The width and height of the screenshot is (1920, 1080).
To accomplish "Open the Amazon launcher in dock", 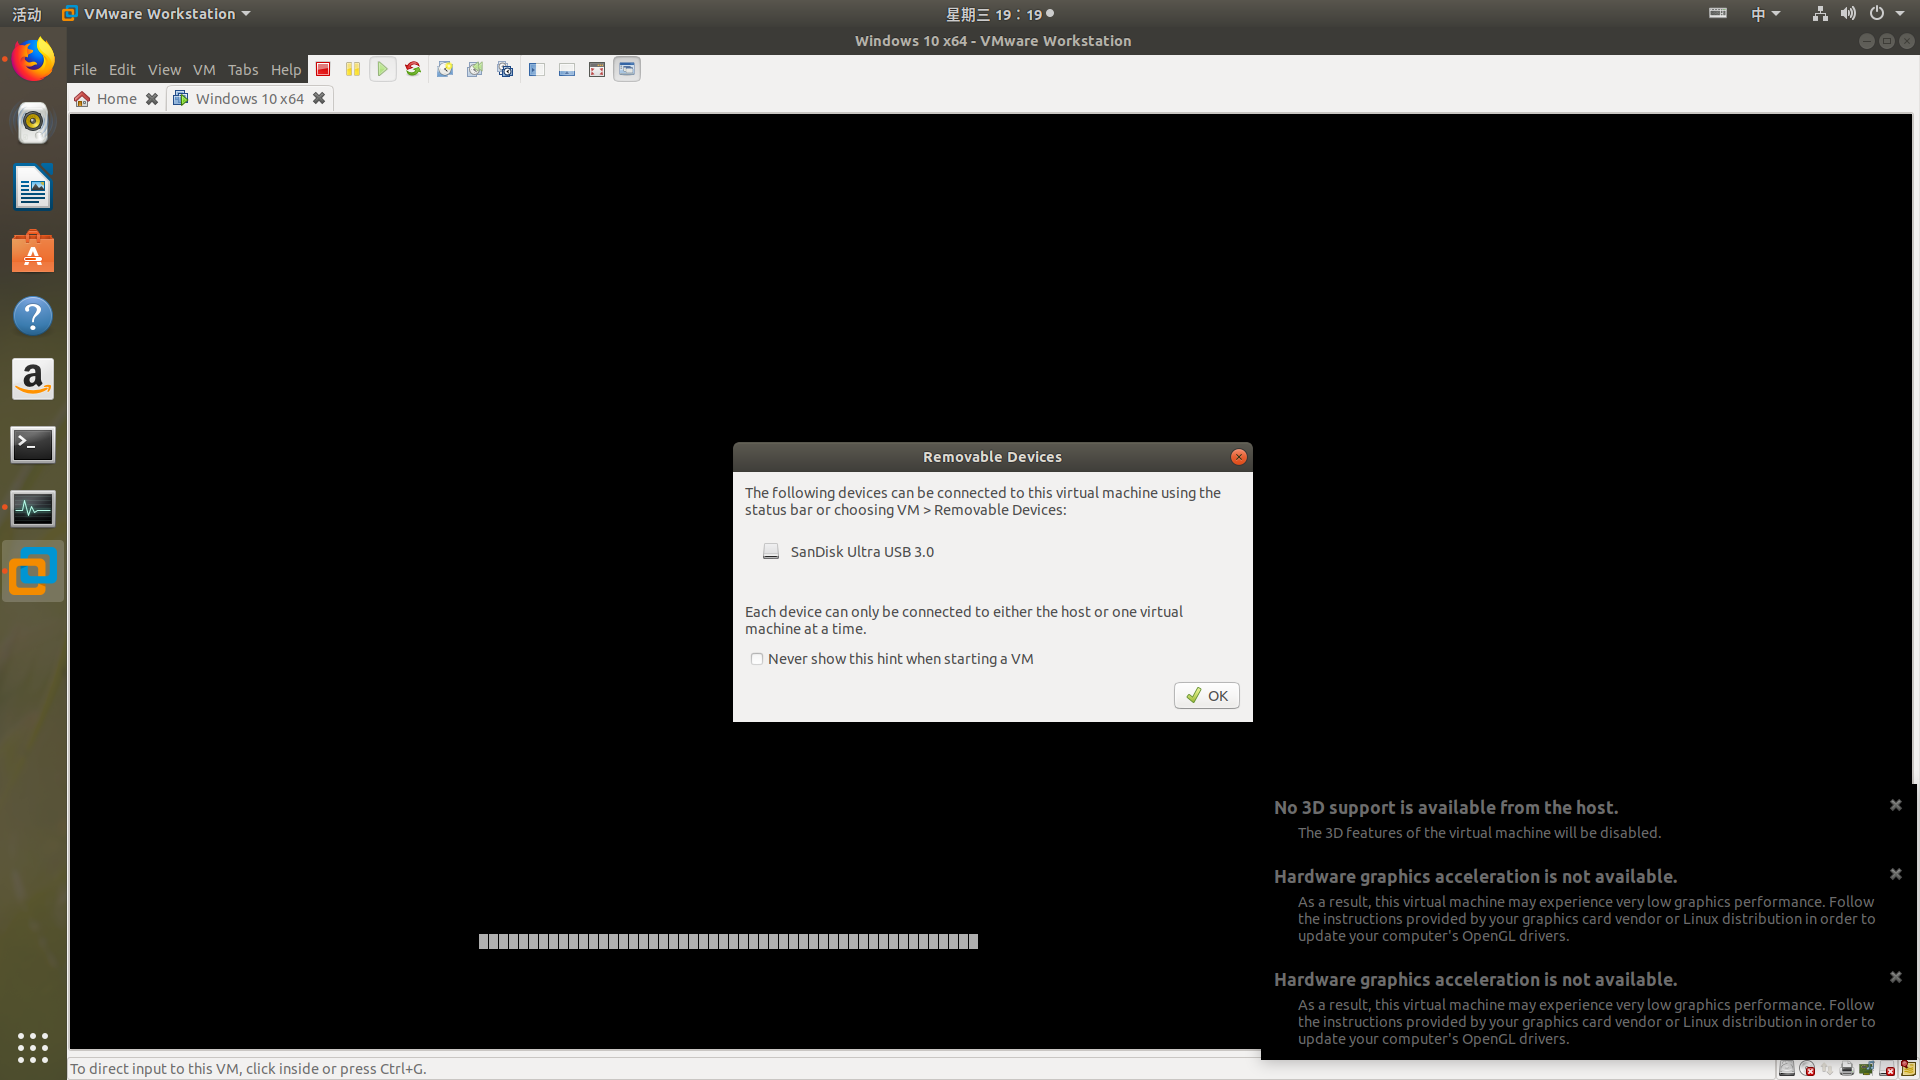I will point(33,380).
